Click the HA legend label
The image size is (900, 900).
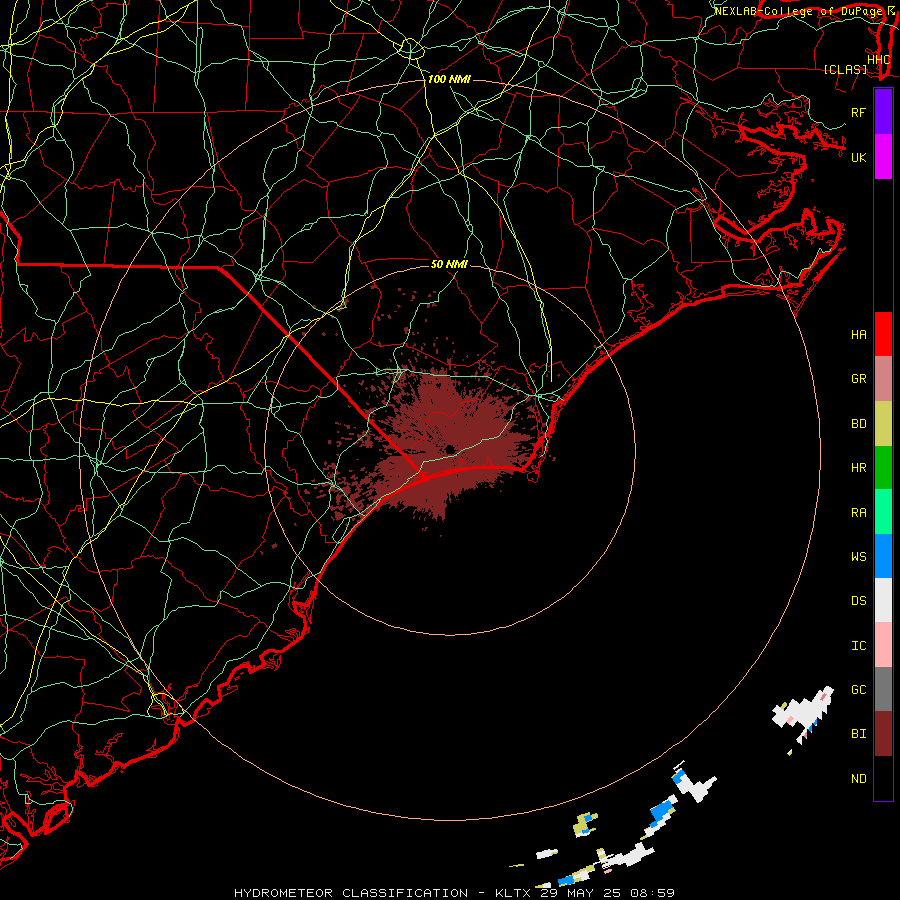858,335
